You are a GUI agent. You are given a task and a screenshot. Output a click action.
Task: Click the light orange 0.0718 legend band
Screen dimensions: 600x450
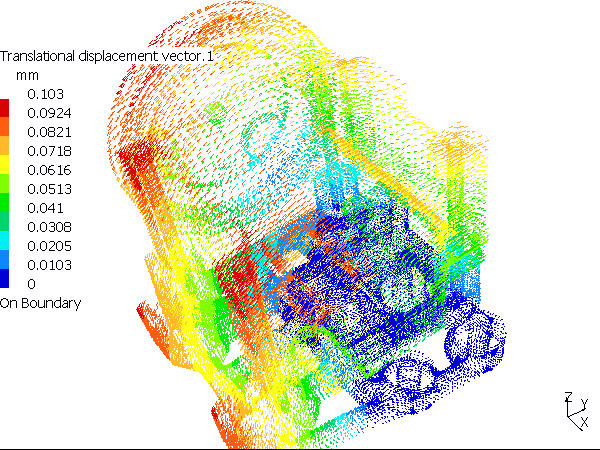[4, 145]
